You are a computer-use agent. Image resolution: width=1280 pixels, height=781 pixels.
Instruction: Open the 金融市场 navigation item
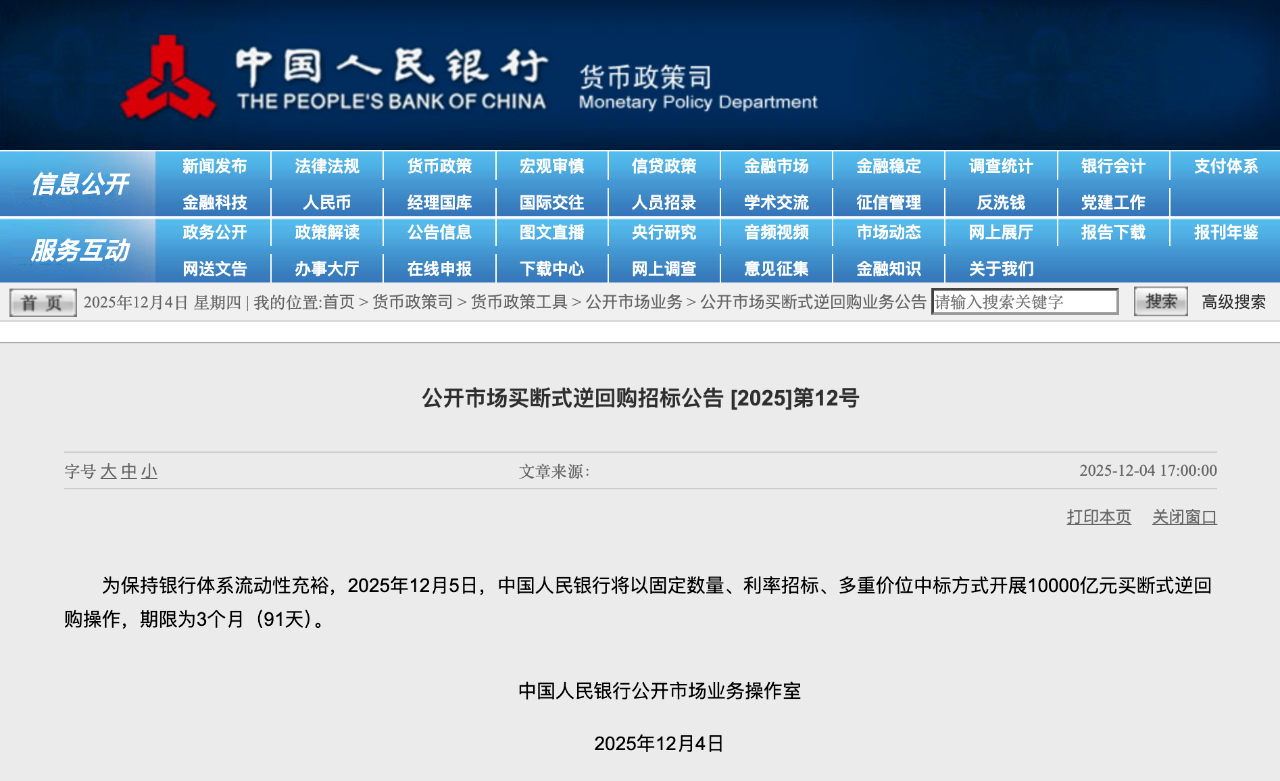[x=776, y=166]
